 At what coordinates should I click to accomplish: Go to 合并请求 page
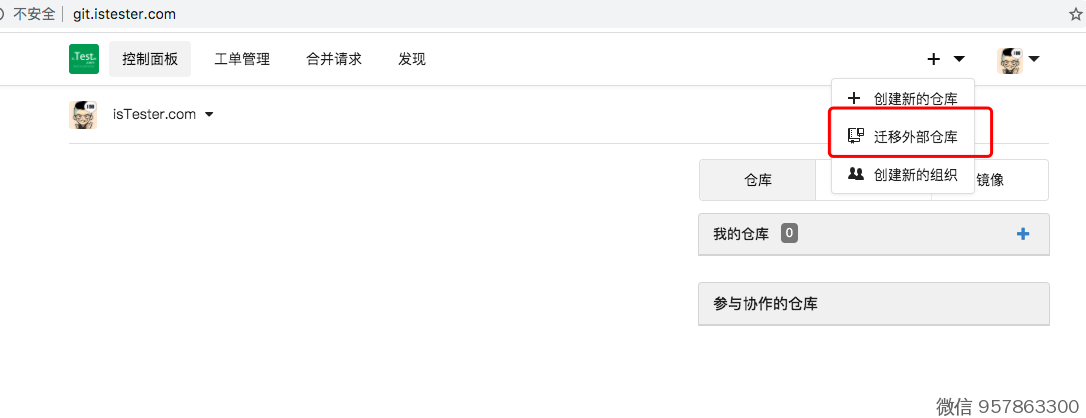point(334,59)
